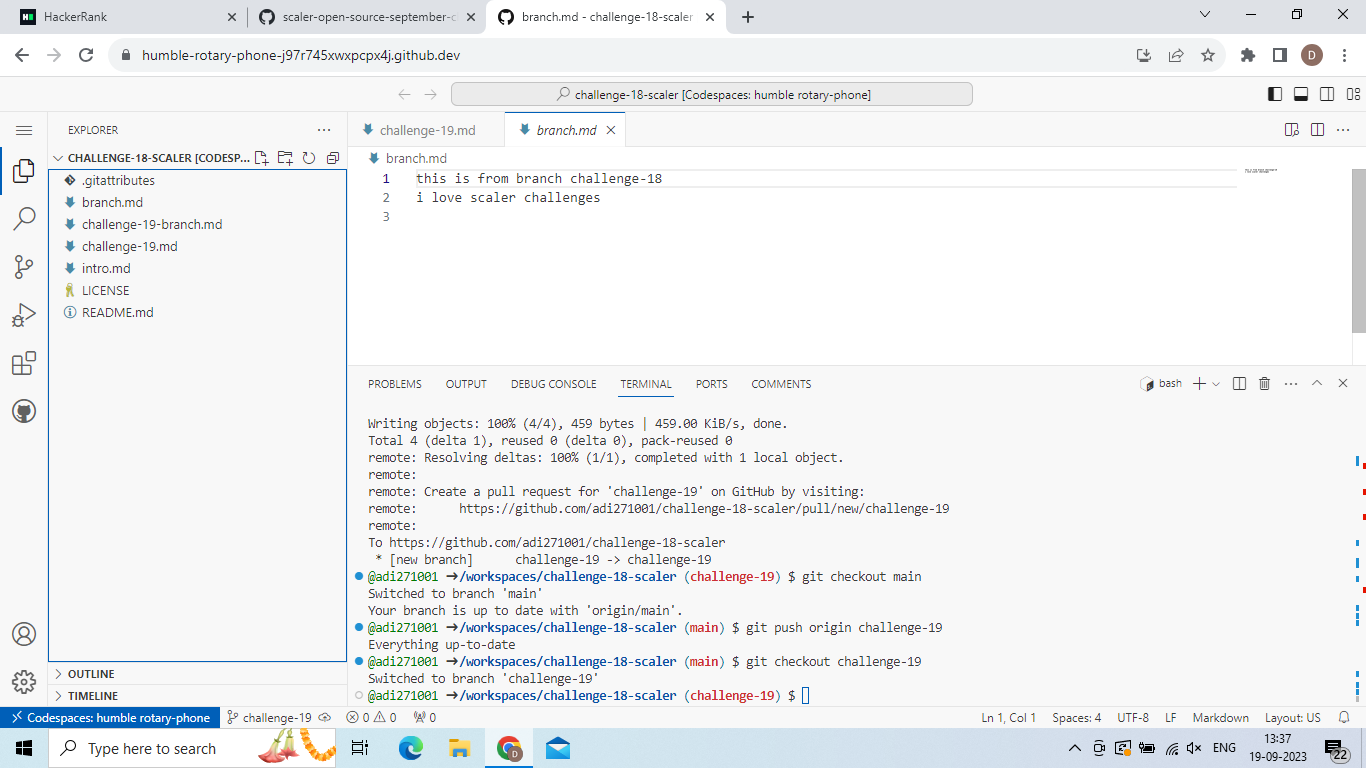Click the GitHub Codespaces icon in activity bar
The width and height of the screenshot is (1366, 768).
pyautogui.click(x=24, y=410)
